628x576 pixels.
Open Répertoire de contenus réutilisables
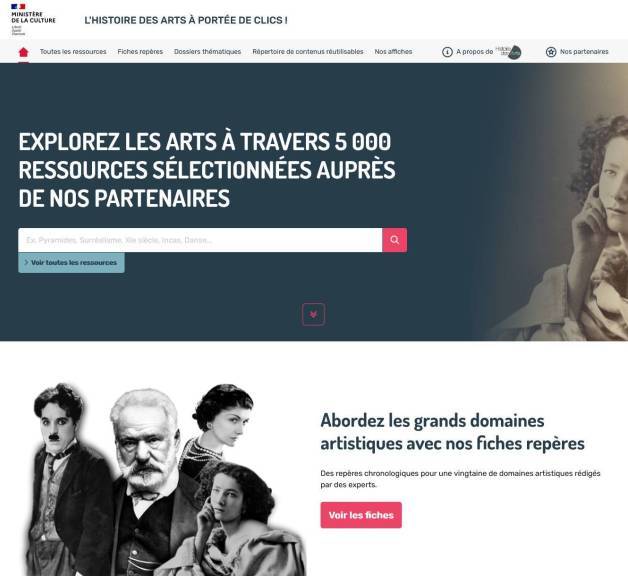pyautogui.click(x=308, y=52)
